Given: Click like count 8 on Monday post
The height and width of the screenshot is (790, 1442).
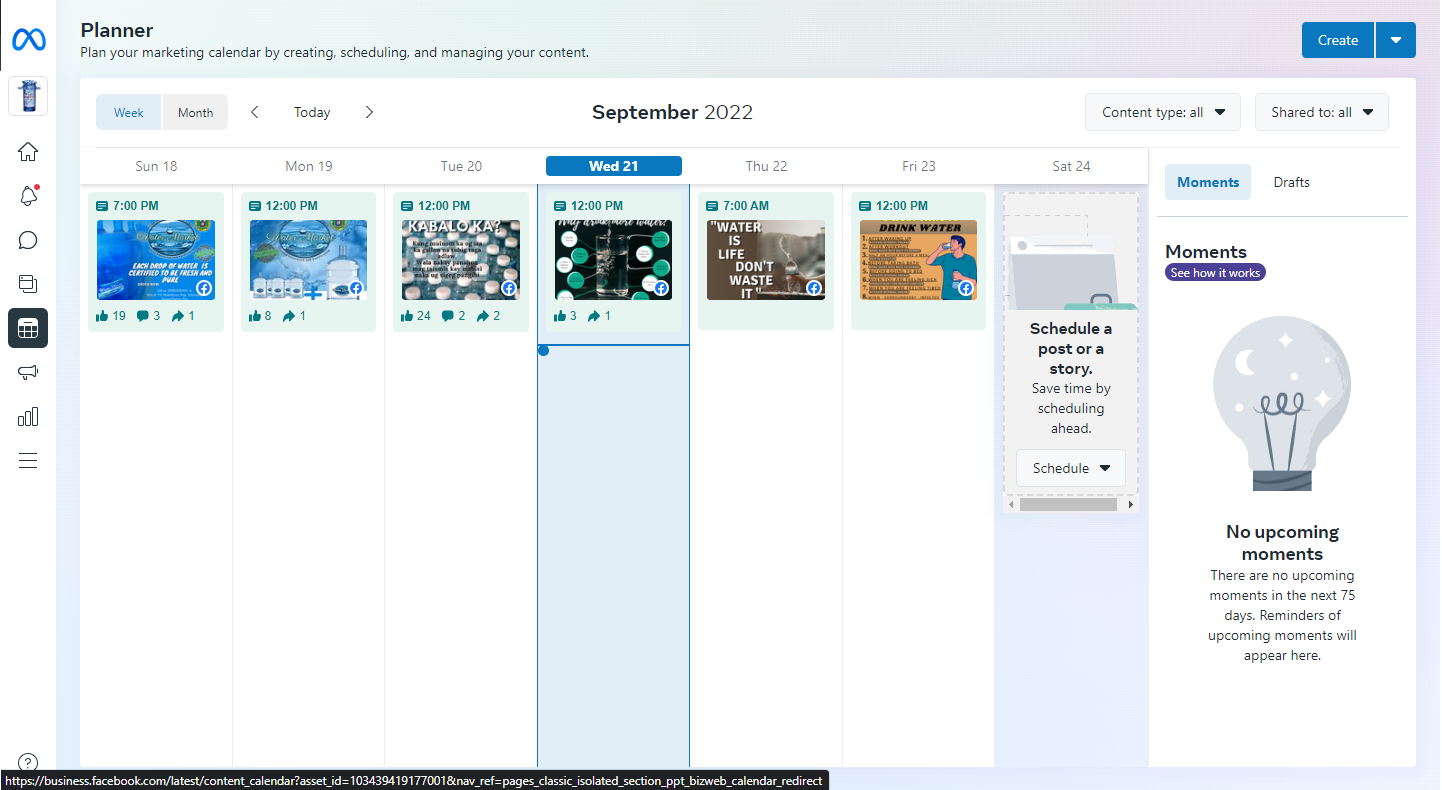Looking at the screenshot, I should click(x=260, y=316).
